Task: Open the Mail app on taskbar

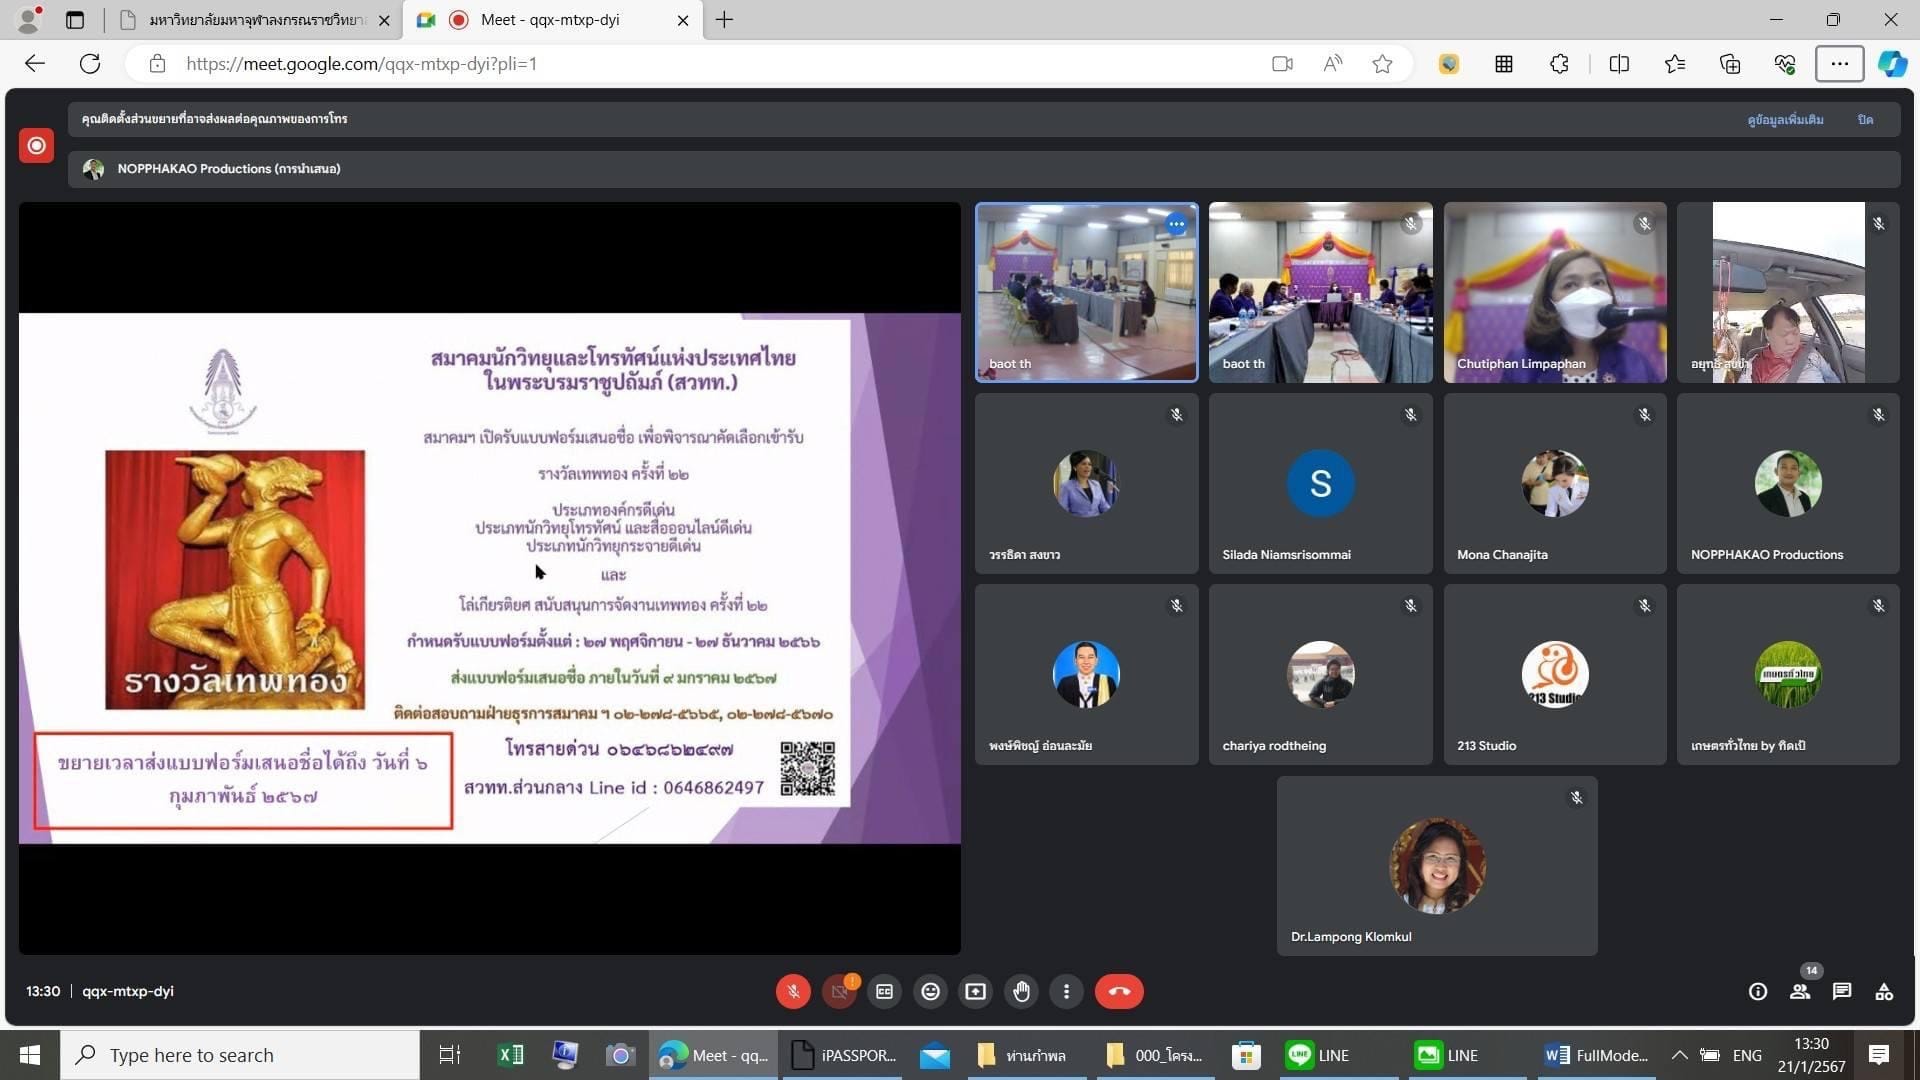Action: tap(934, 1055)
